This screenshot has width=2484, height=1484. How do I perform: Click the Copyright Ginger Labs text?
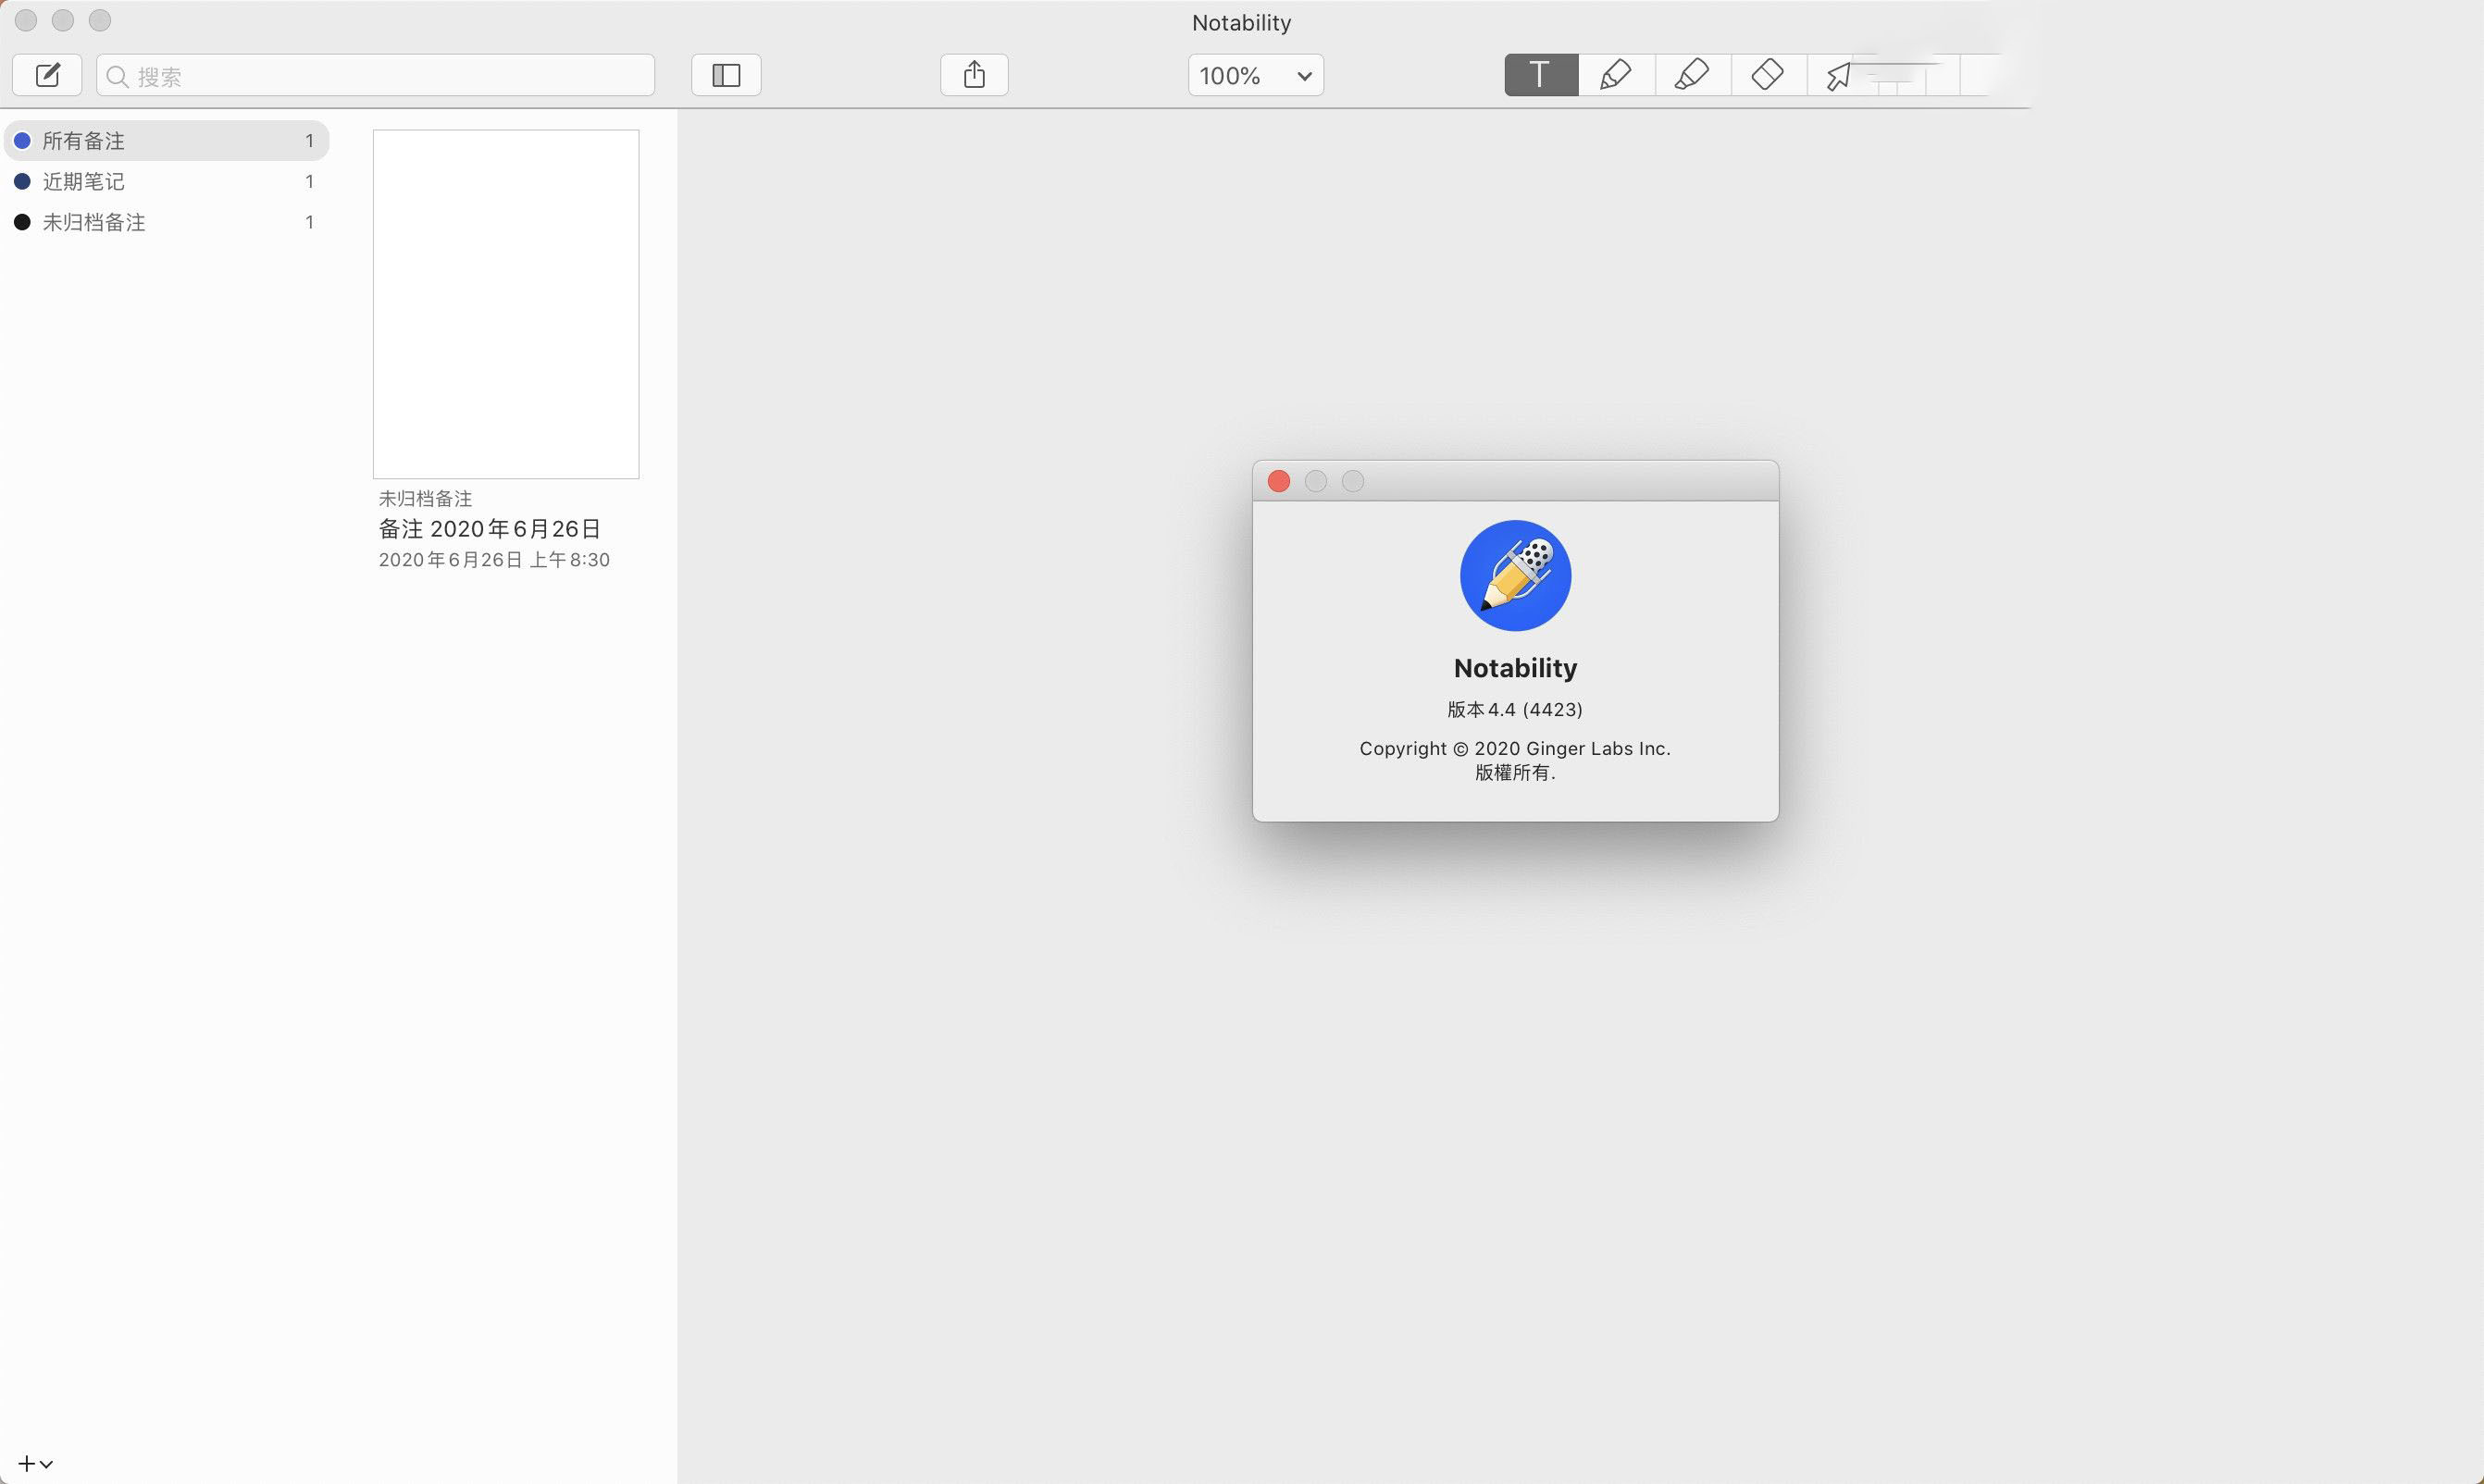[x=1515, y=748]
